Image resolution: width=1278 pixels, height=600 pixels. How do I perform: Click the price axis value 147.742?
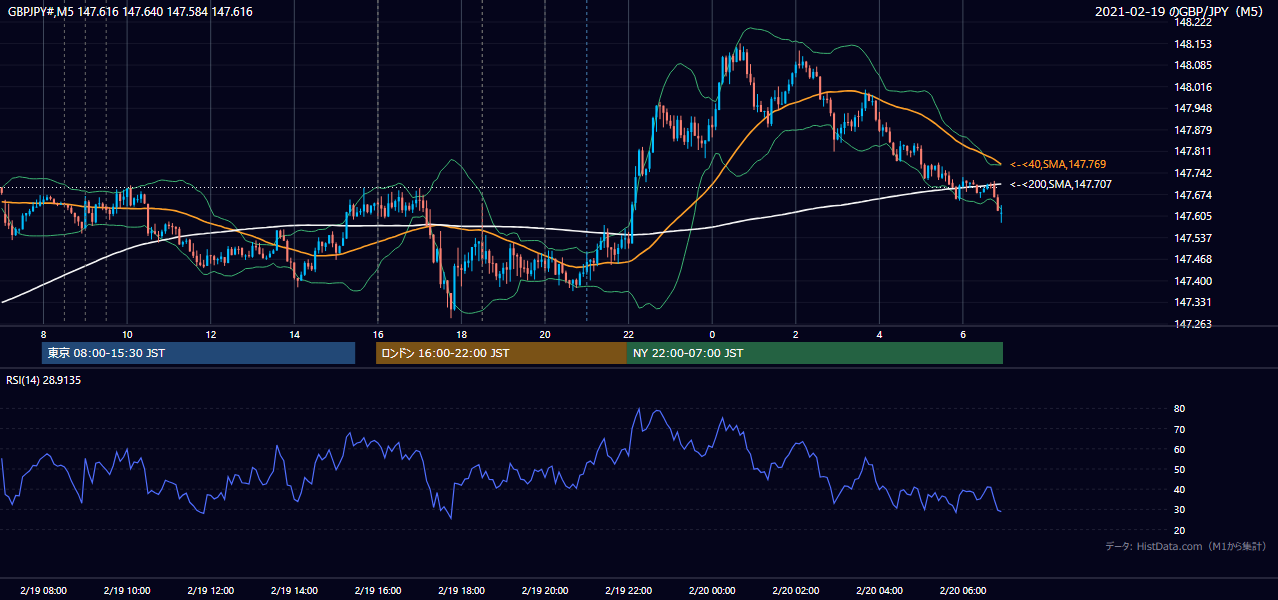point(1192,173)
